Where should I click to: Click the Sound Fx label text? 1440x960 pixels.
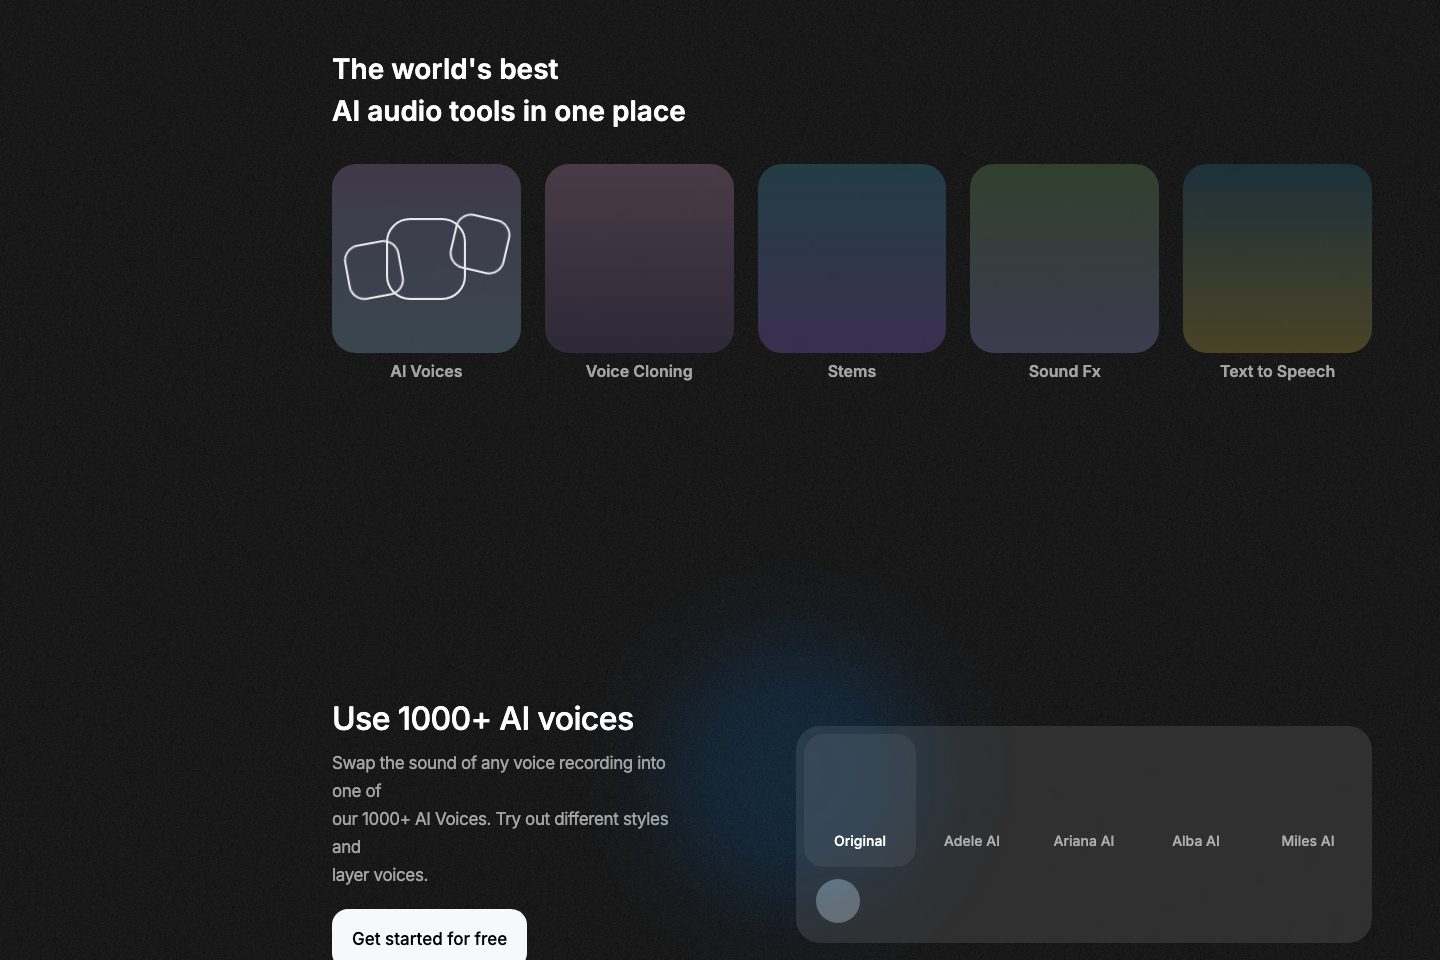click(x=1064, y=371)
